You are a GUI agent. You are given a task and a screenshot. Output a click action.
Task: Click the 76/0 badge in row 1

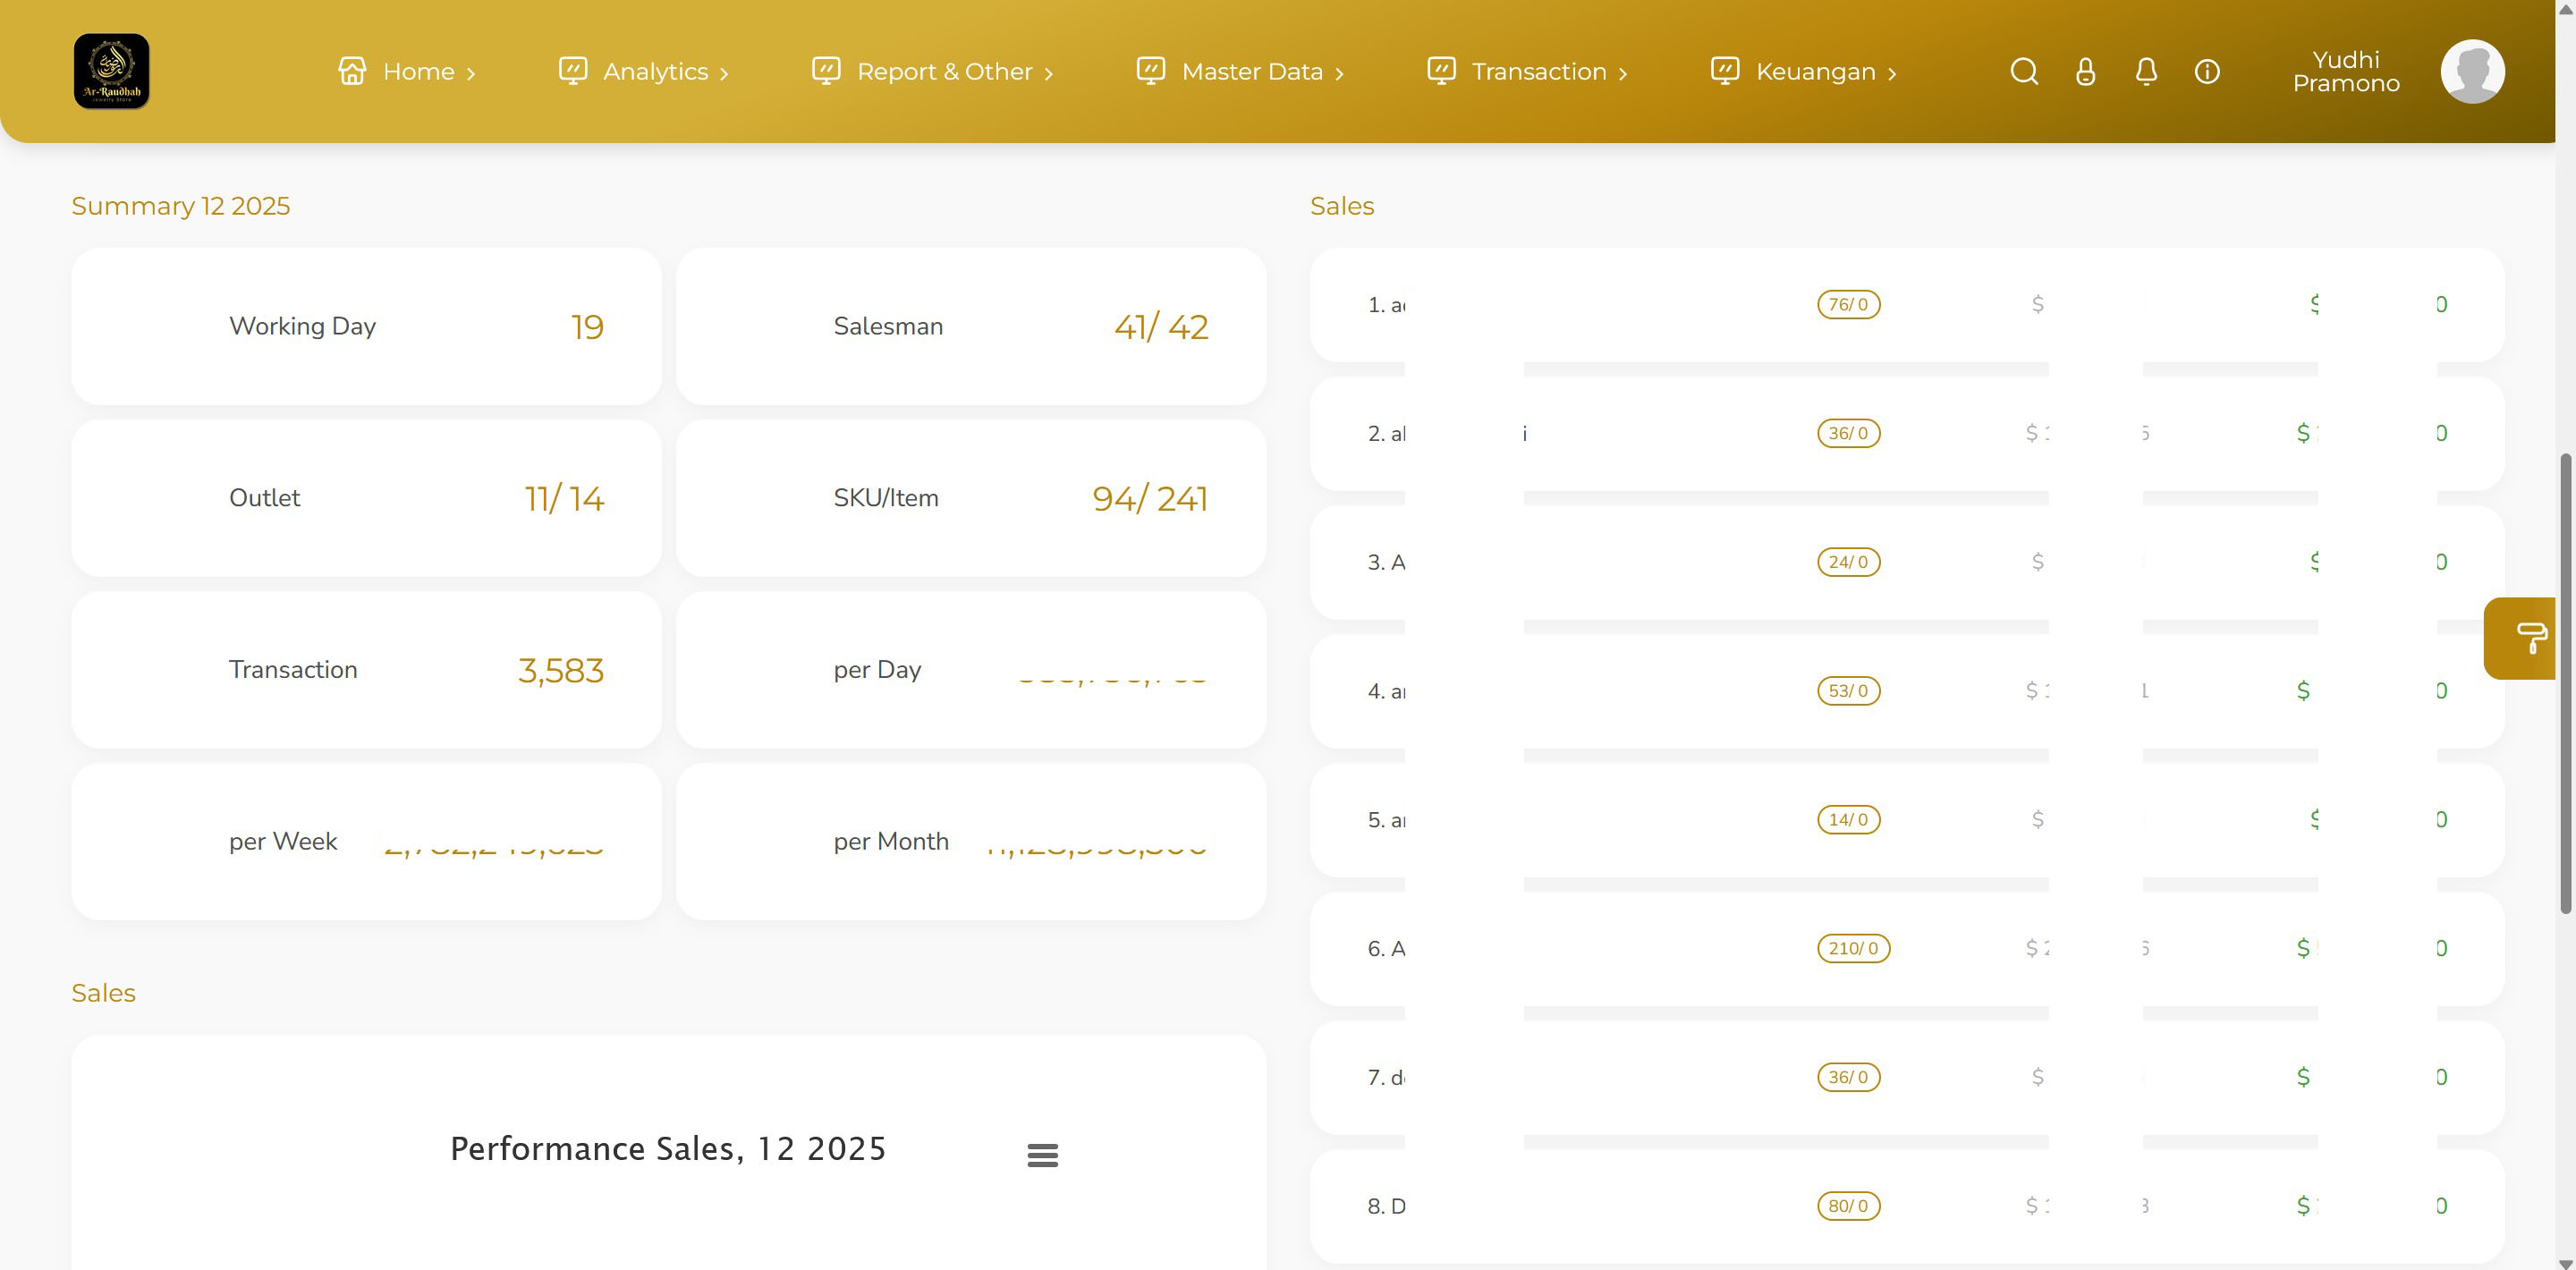pos(1848,304)
